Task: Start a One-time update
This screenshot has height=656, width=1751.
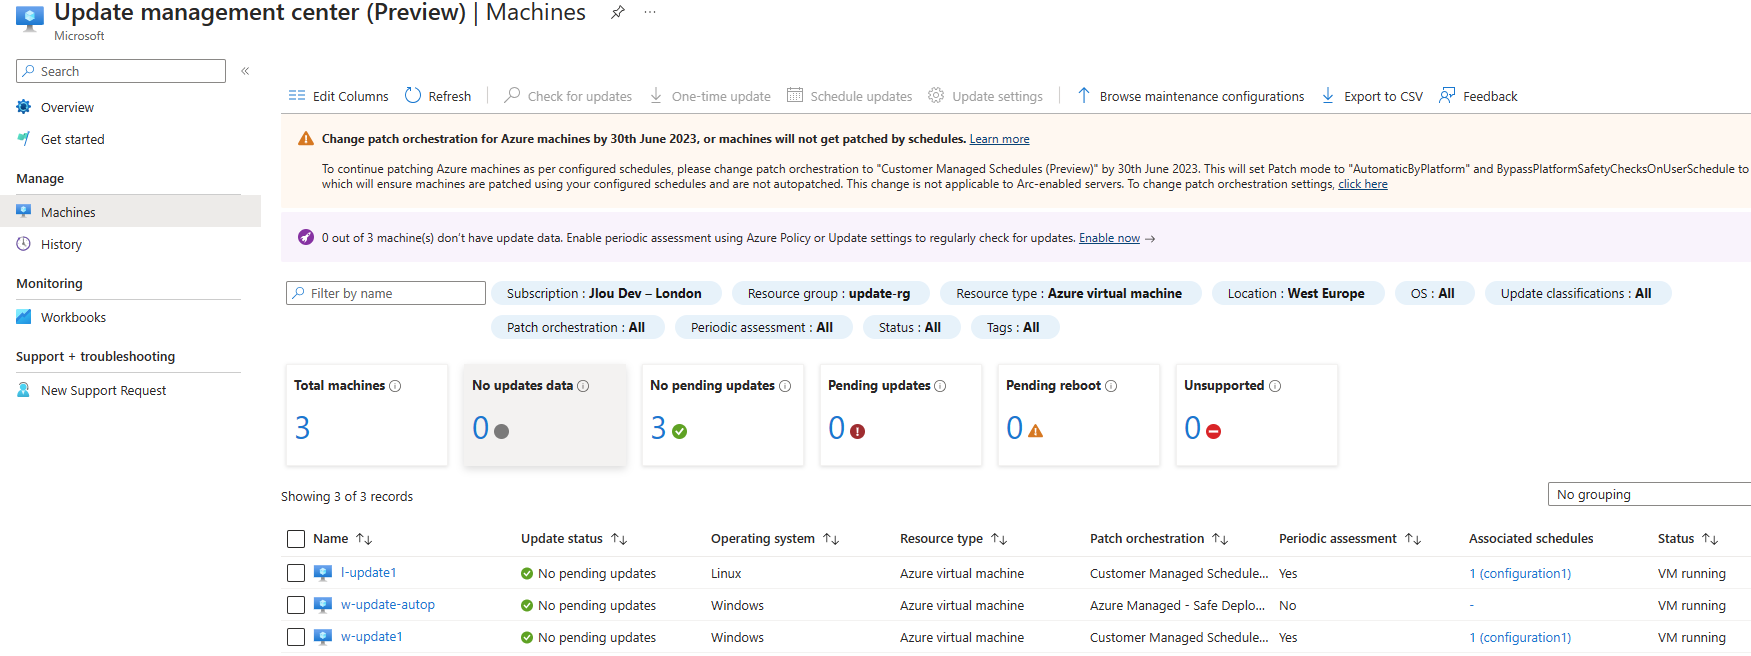Action: 710,96
